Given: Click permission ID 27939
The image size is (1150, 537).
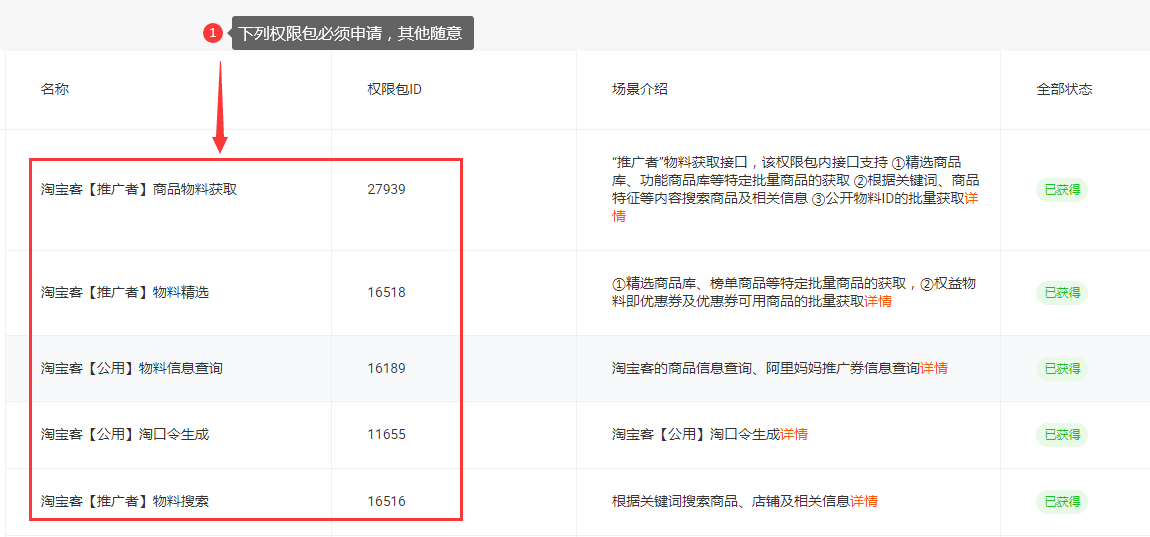Looking at the screenshot, I should click(x=387, y=189).
